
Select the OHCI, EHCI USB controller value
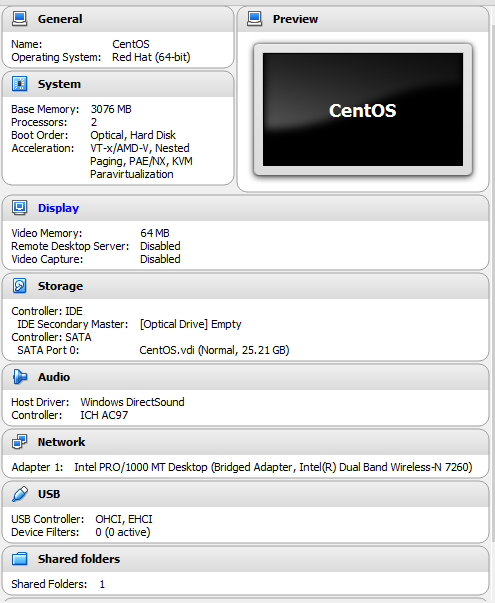124,520
